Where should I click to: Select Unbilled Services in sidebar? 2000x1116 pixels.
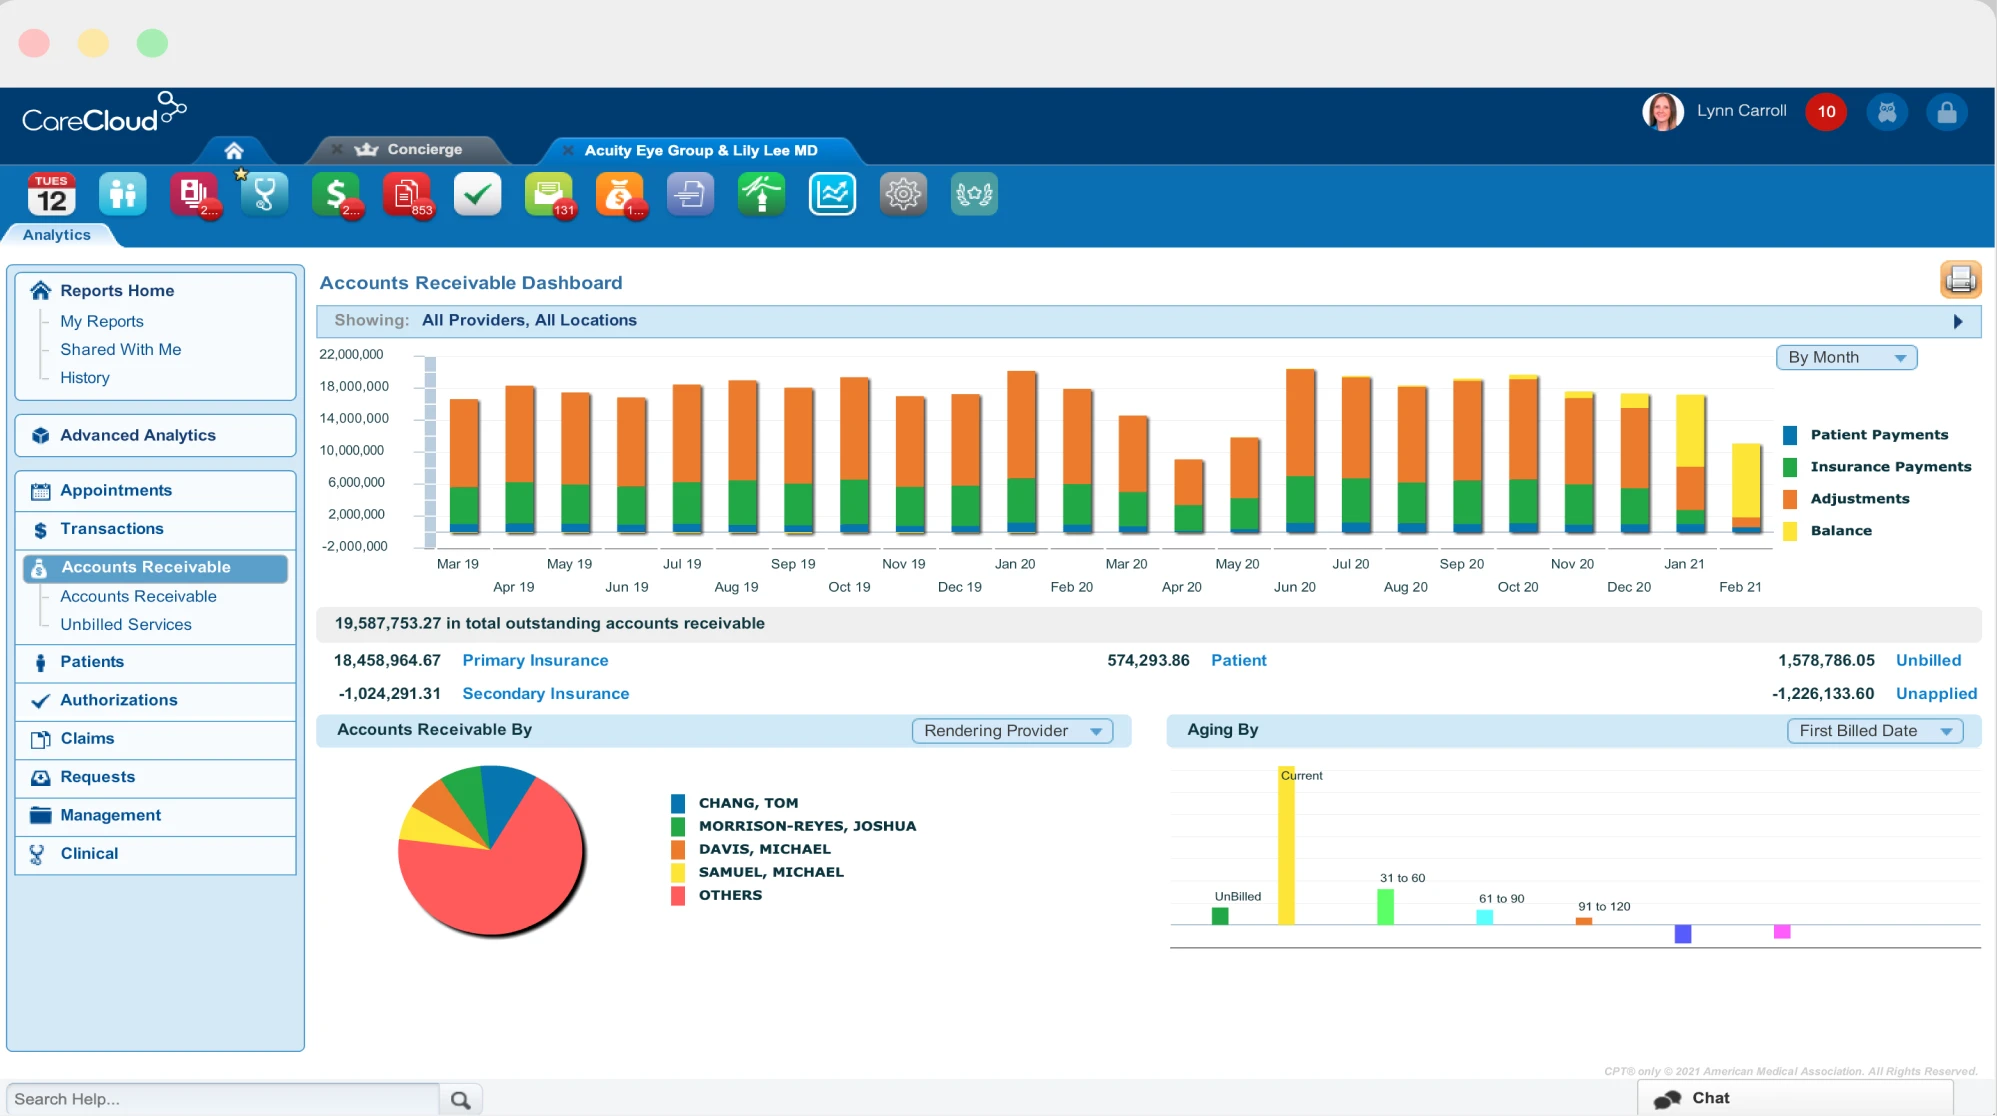click(x=126, y=624)
